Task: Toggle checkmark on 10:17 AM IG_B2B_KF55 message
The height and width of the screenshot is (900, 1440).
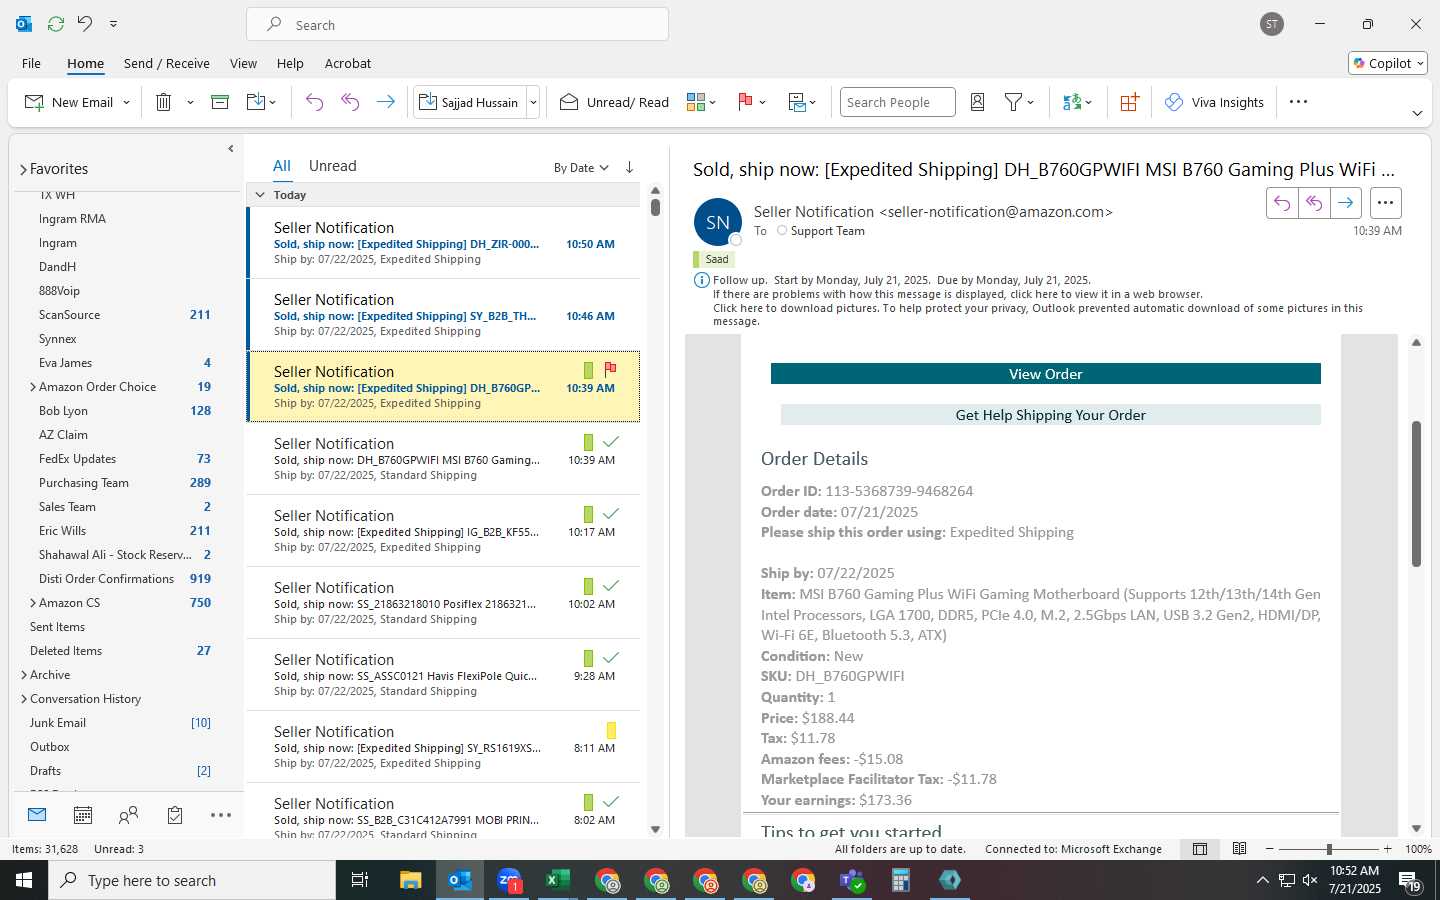Action: pos(611,514)
